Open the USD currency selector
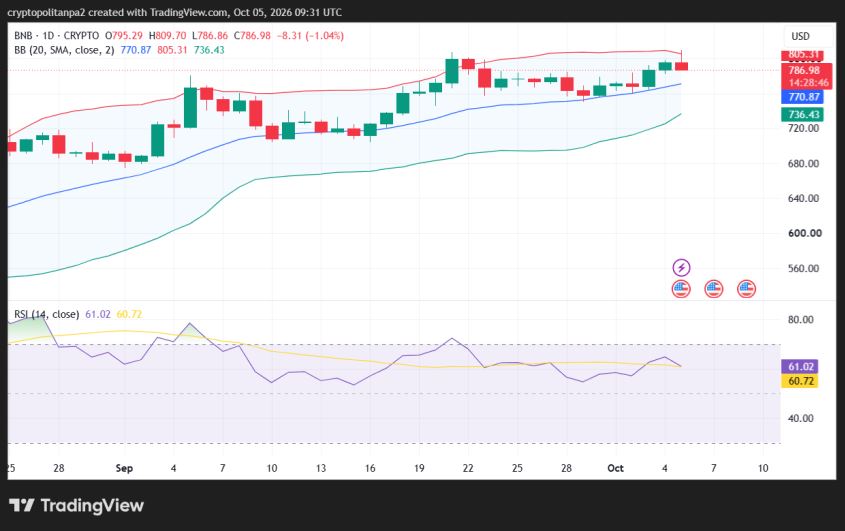This screenshot has height=531, width=845. 800,36
